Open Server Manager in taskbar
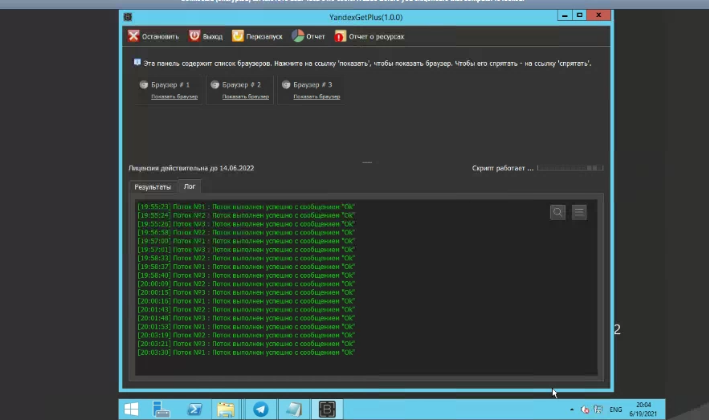Screen dimensions: 709x420 (x=161, y=410)
